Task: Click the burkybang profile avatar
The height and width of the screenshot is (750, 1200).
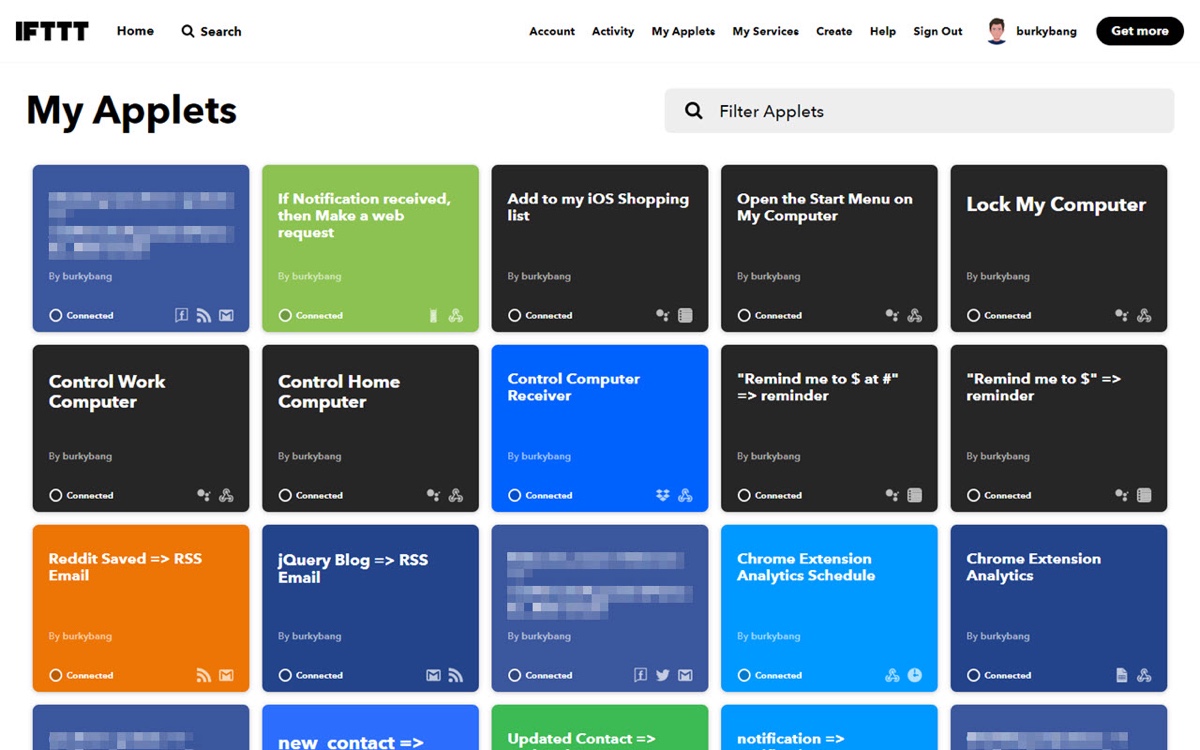Action: [x=996, y=31]
